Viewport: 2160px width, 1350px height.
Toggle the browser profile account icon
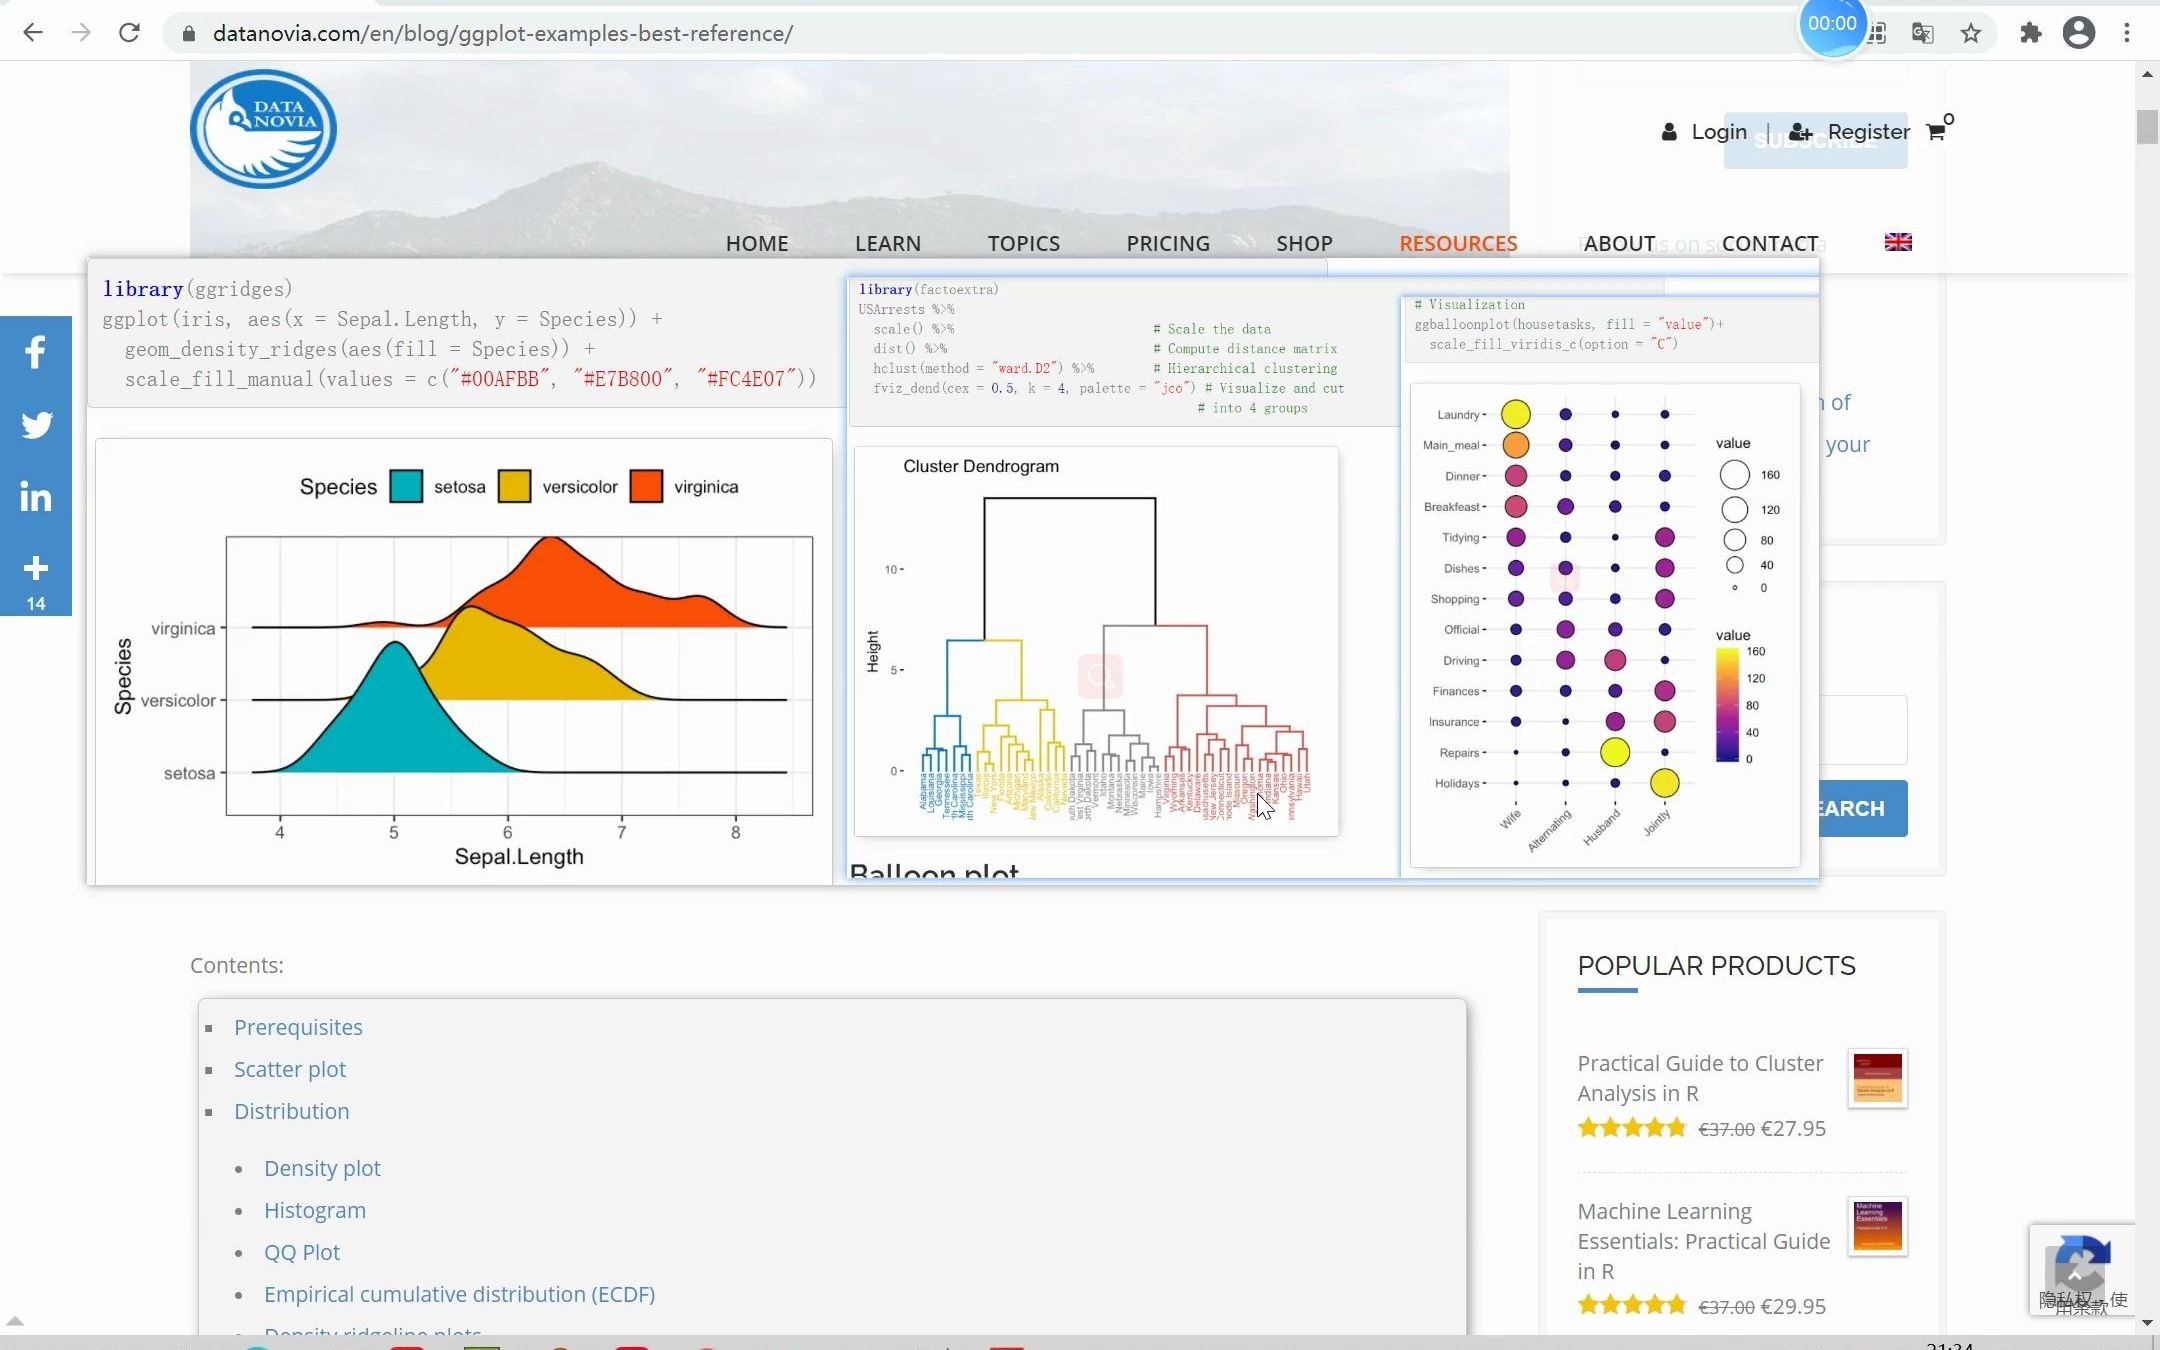2079,33
